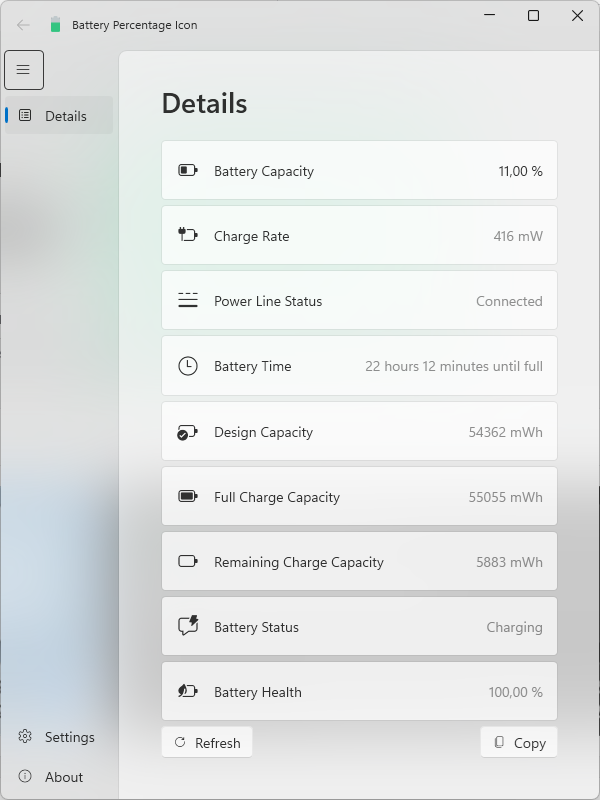600x800 pixels.
Task: Select the 5883 mWh value
Action: [509, 562]
